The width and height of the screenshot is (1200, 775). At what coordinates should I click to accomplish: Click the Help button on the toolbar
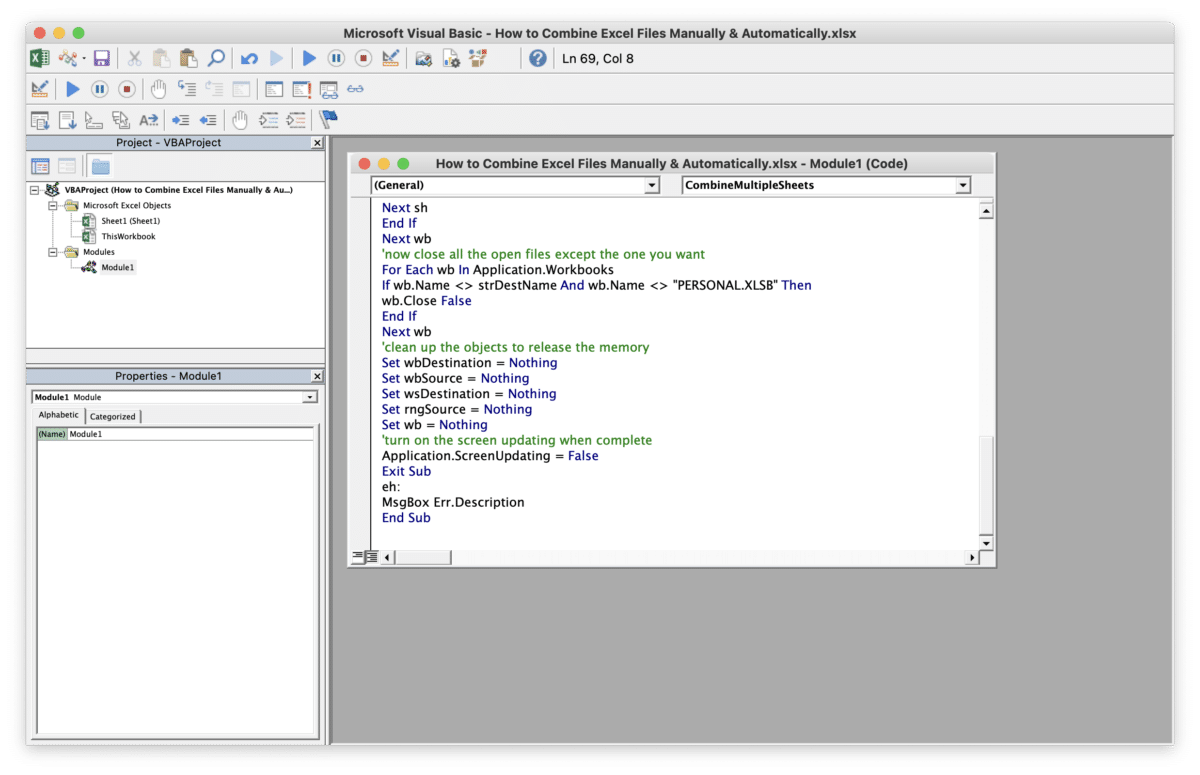tap(538, 58)
